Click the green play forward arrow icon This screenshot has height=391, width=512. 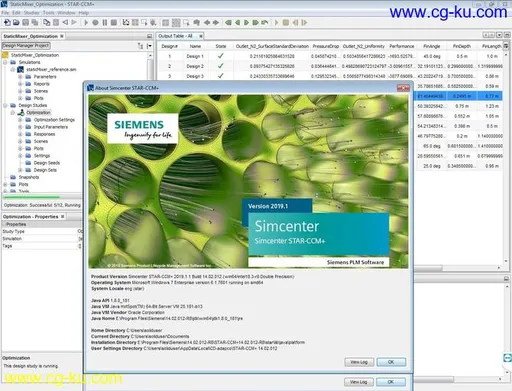[246, 22]
